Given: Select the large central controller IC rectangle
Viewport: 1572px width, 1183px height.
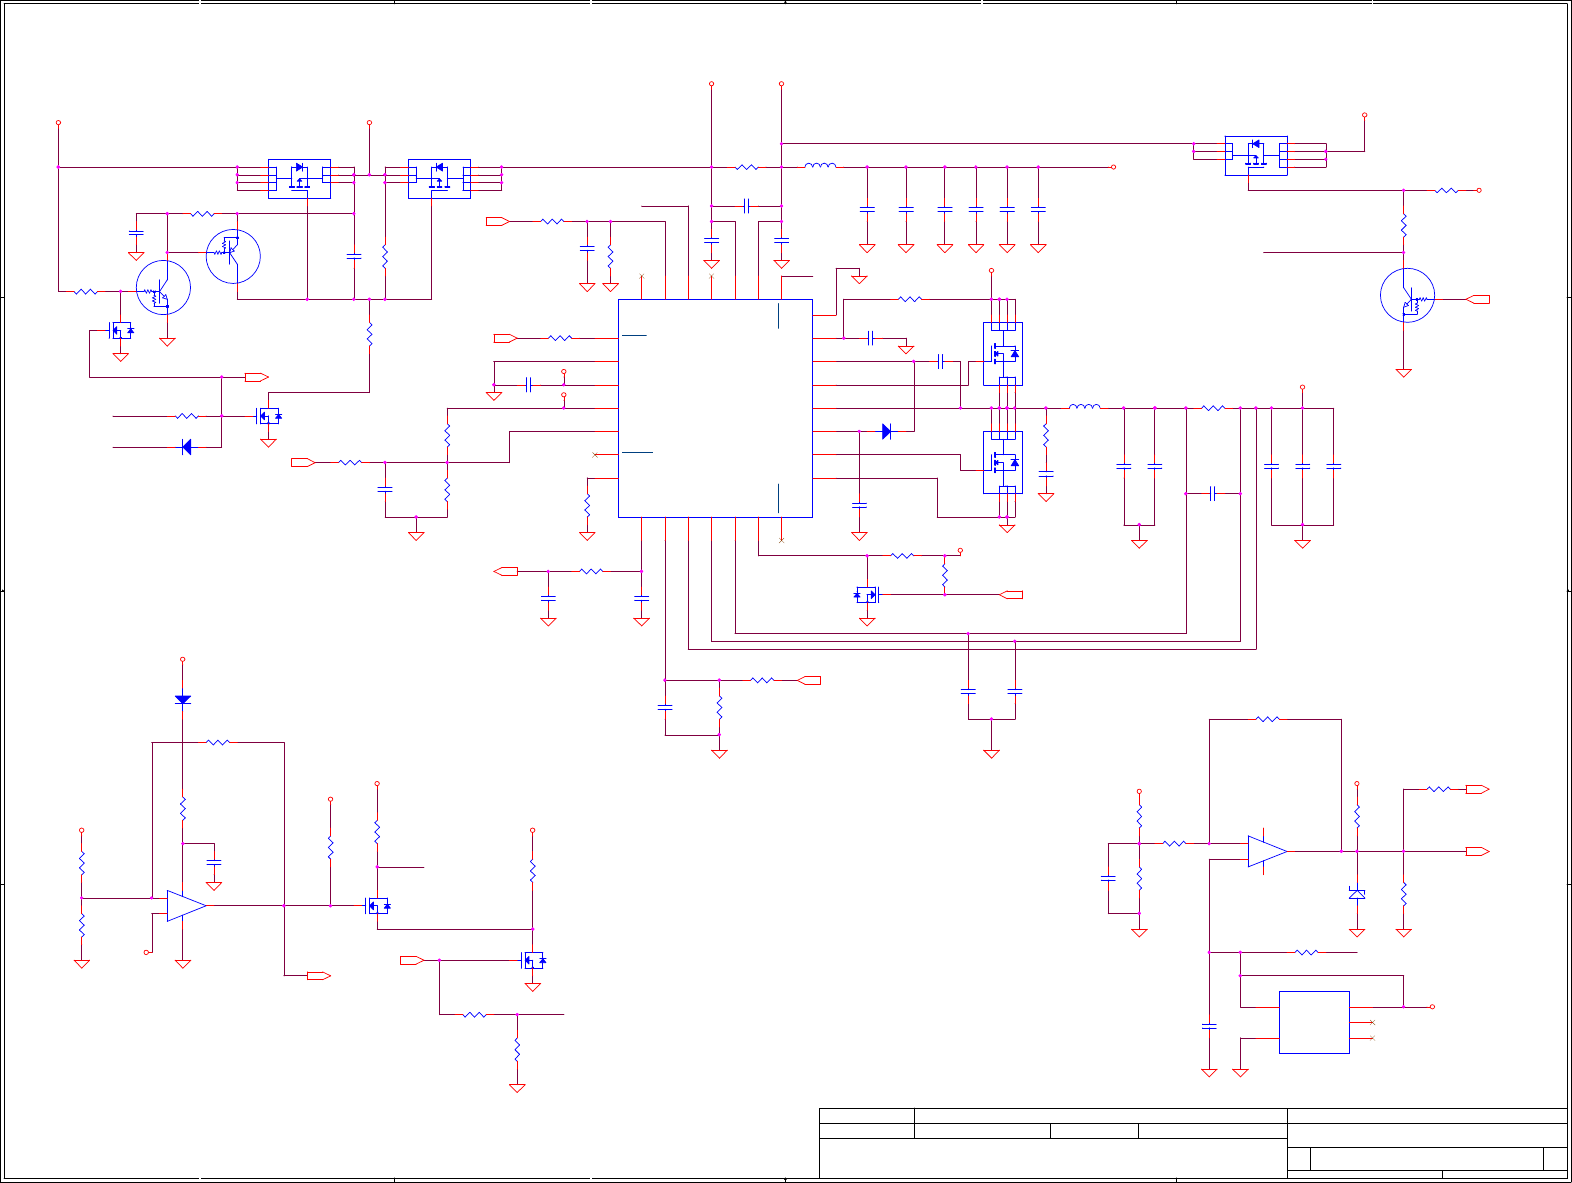Looking at the screenshot, I should (x=715, y=408).
